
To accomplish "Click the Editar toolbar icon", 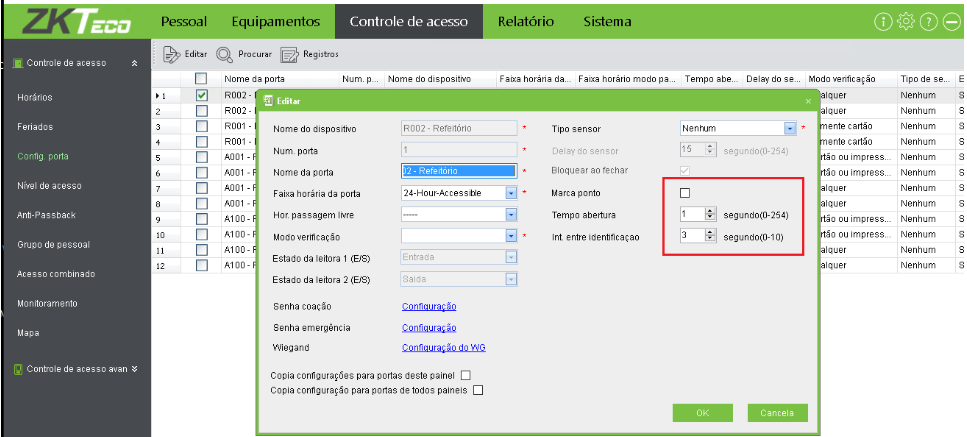I will 170,53.
